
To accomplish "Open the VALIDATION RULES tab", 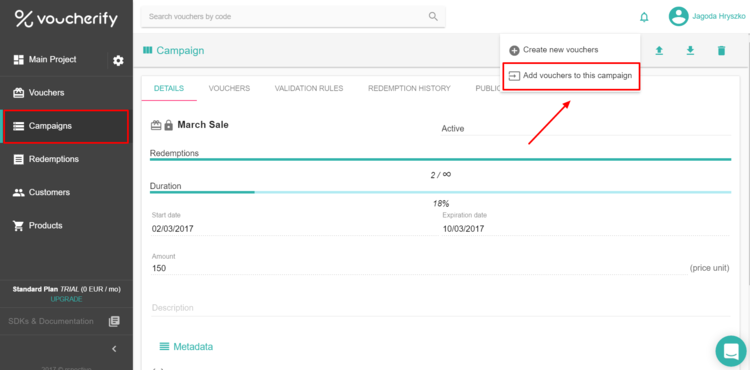I will [309, 88].
